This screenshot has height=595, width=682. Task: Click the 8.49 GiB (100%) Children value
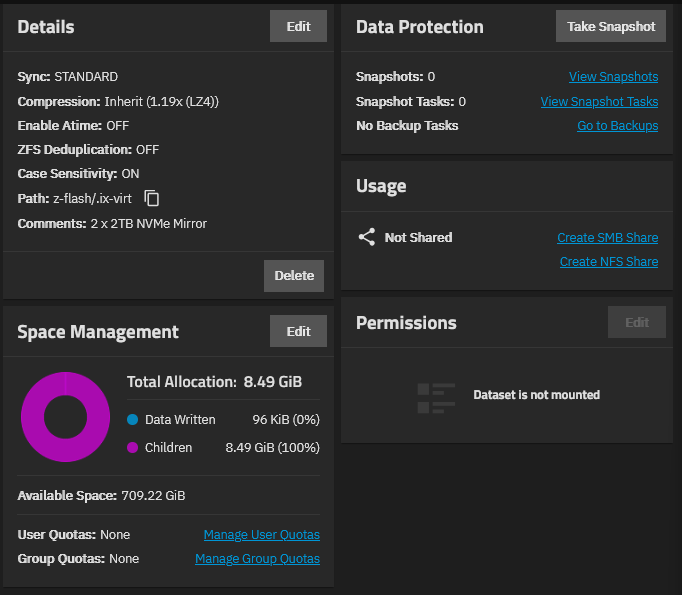pos(273,447)
